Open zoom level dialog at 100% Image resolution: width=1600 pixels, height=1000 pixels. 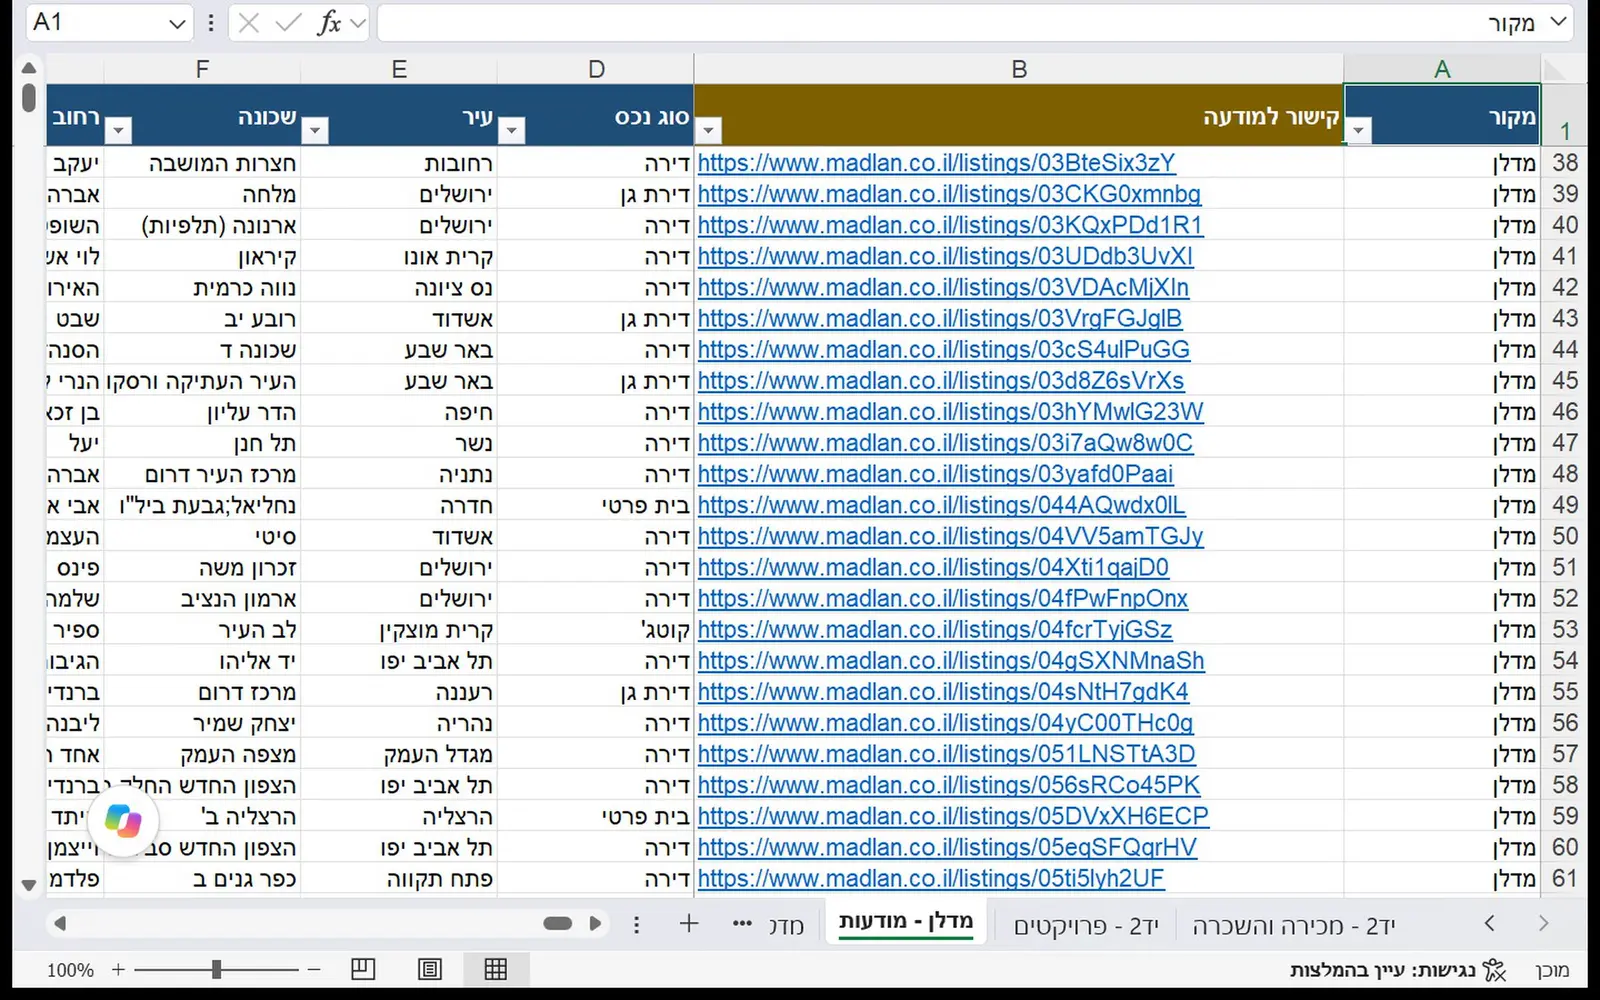point(70,970)
